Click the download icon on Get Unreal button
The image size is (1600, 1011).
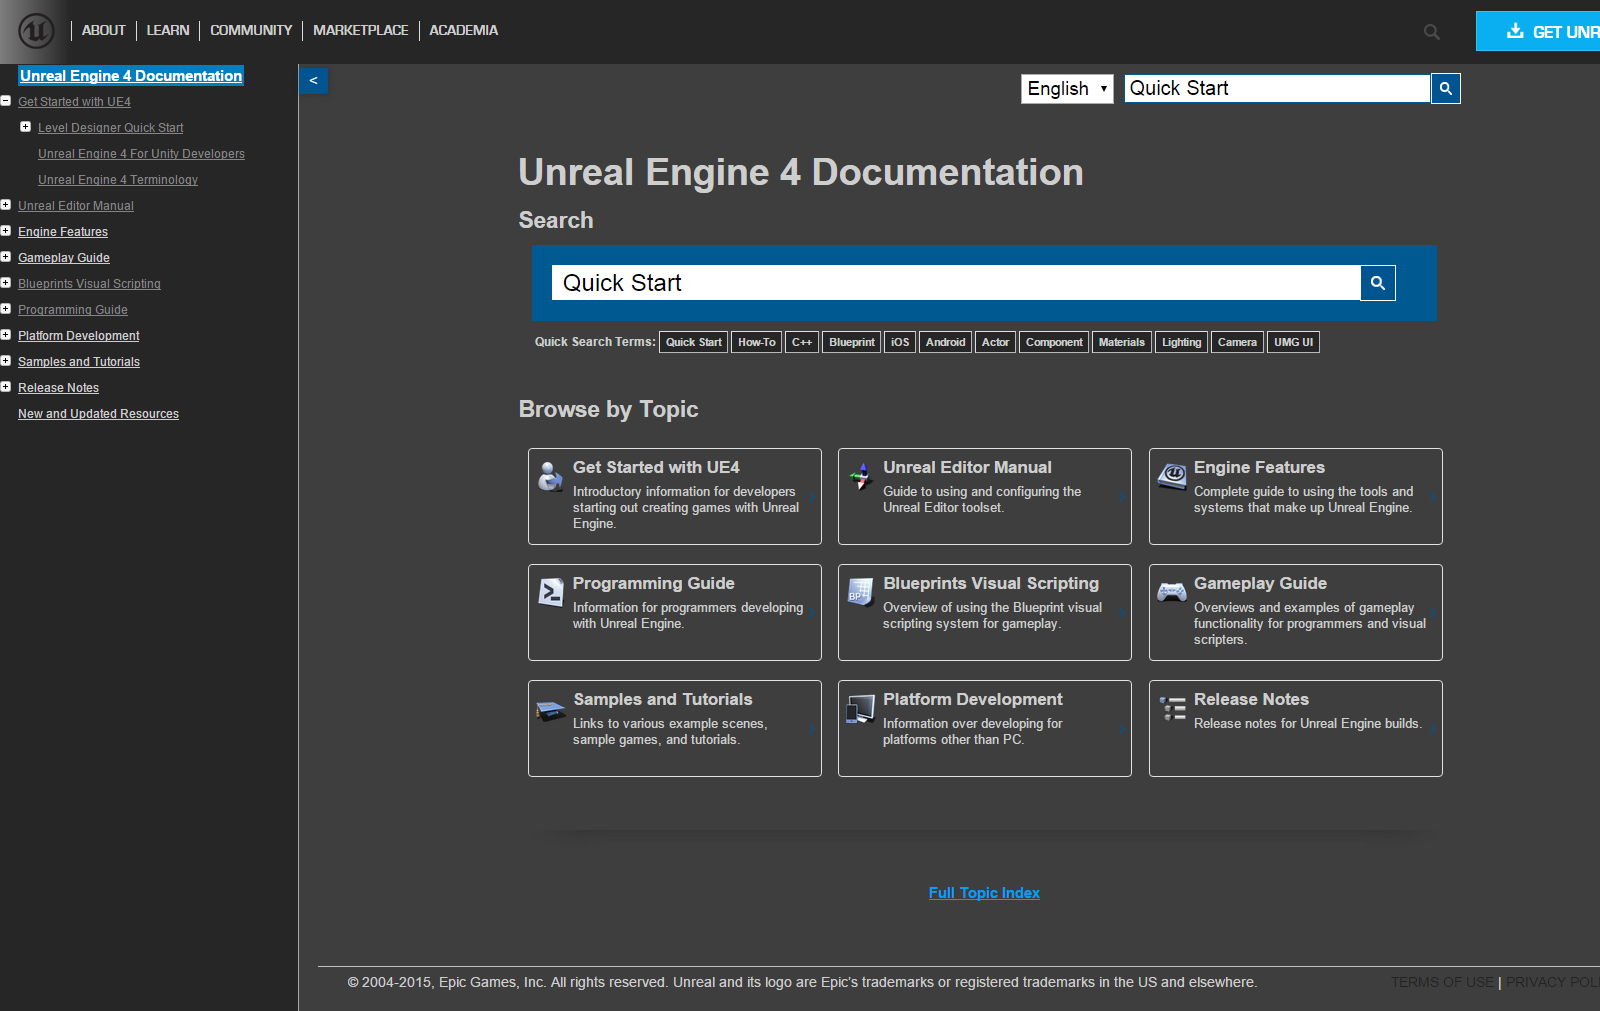(x=1515, y=31)
